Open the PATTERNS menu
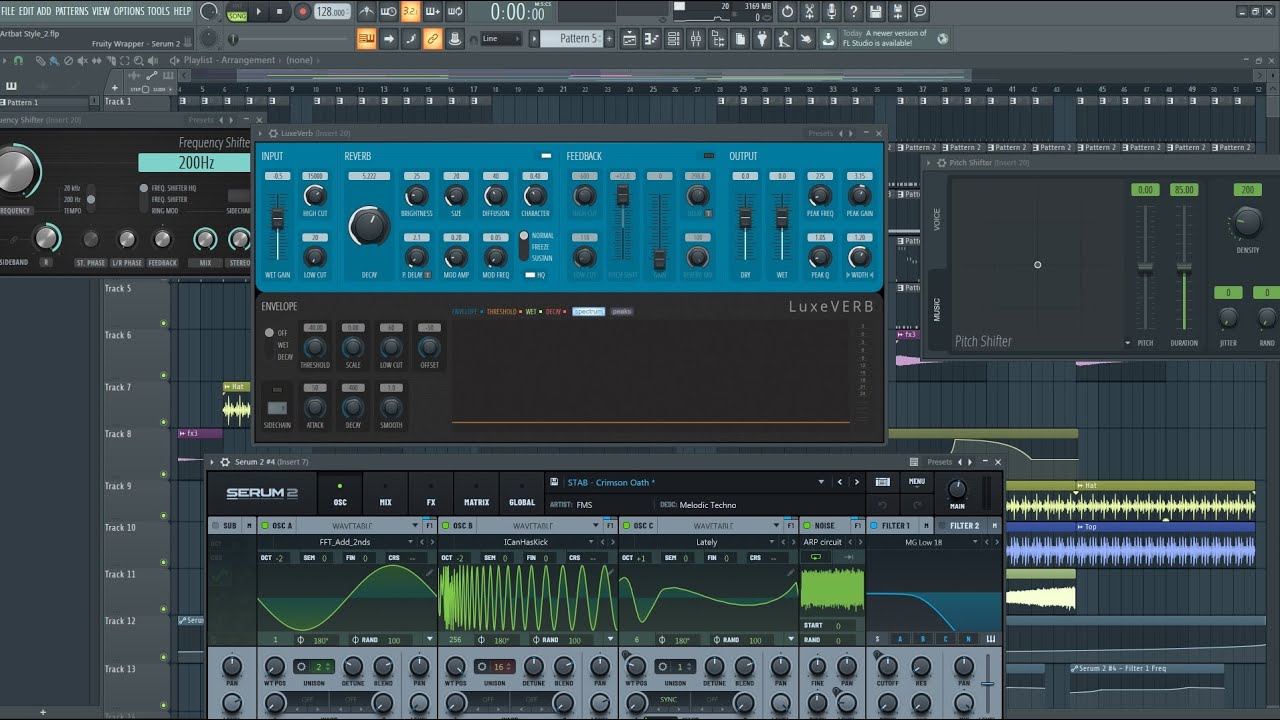Image resolution: width=1280 pixels, height=720 pixels. [x=71, y=11]
